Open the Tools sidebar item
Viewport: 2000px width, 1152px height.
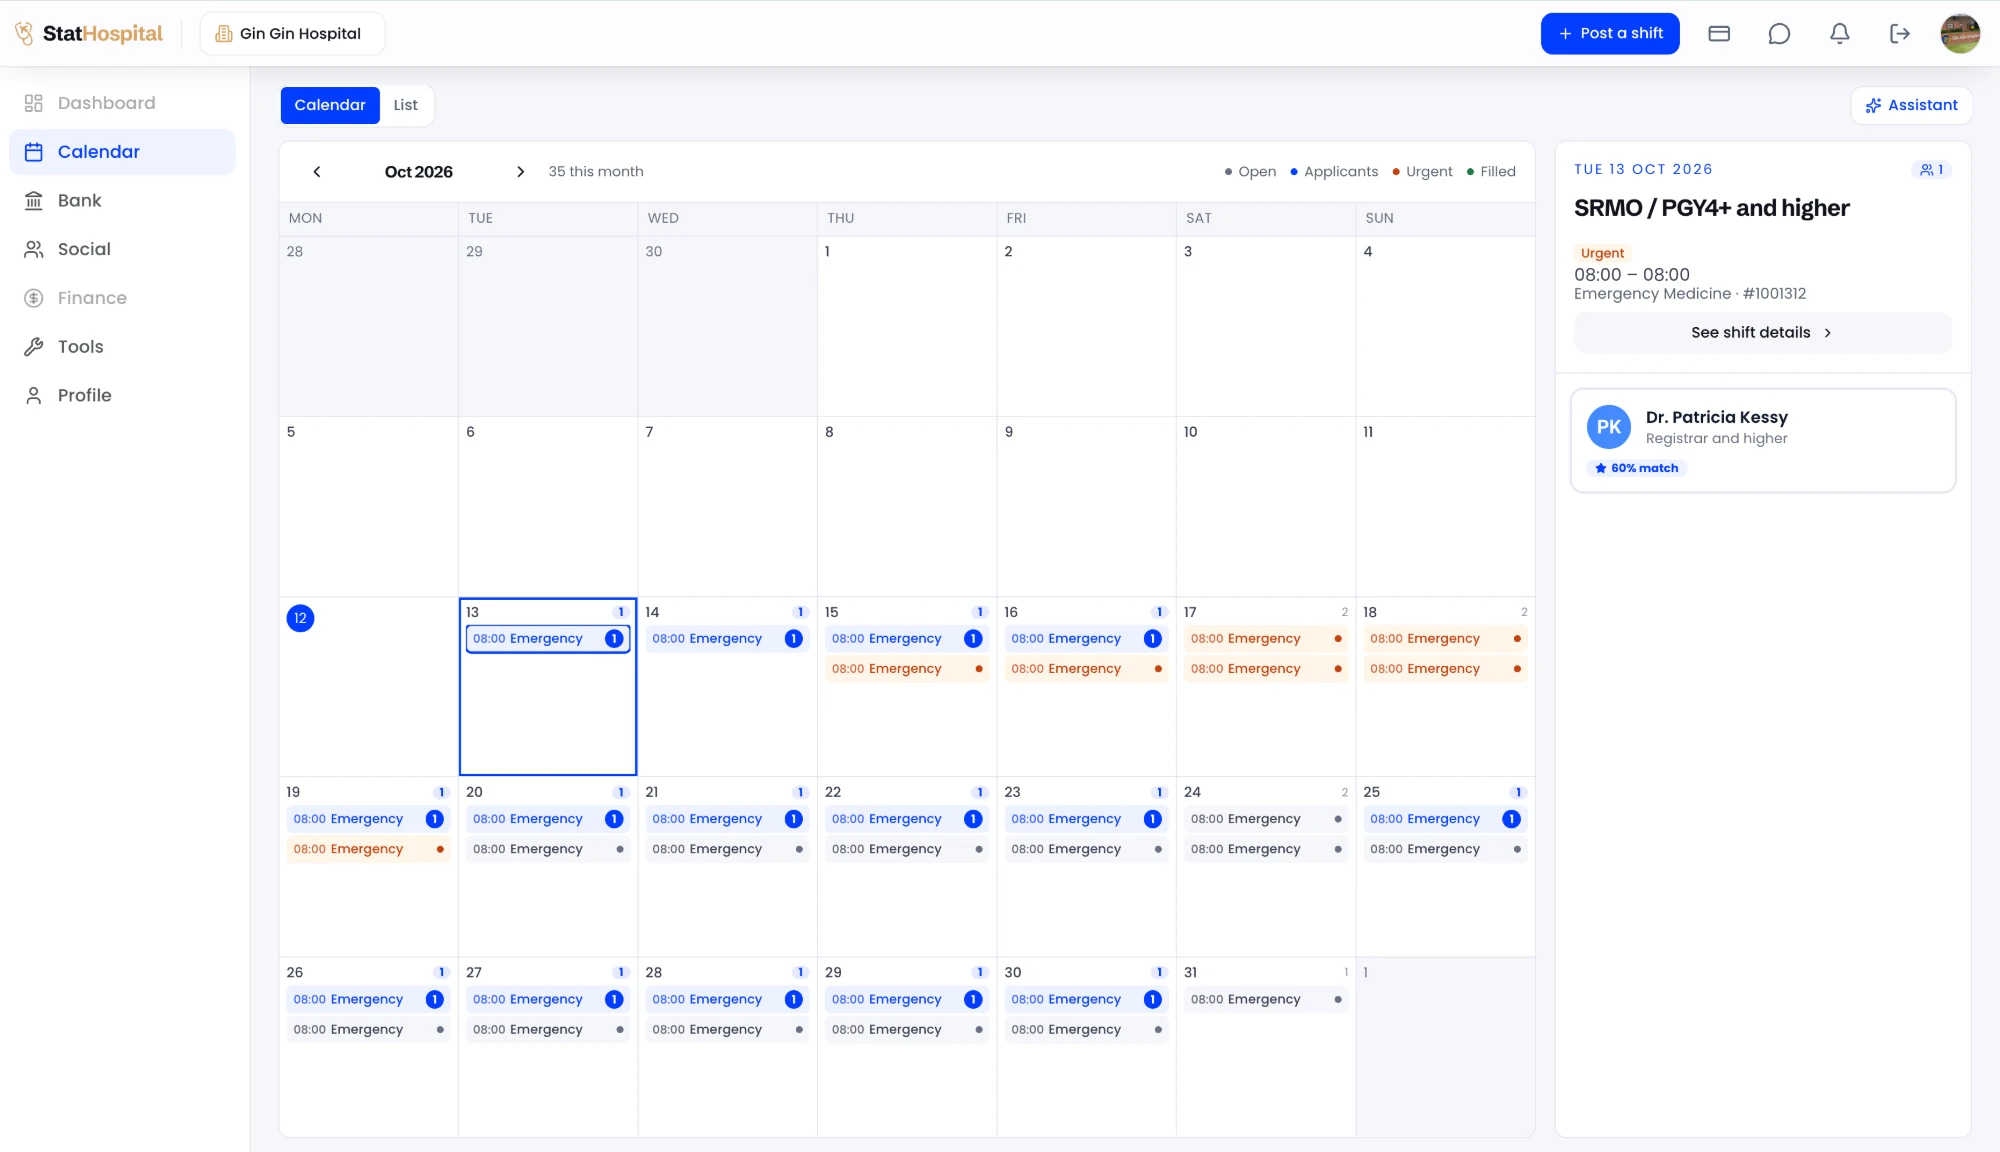pyautogui.click(x=122, y=346)
